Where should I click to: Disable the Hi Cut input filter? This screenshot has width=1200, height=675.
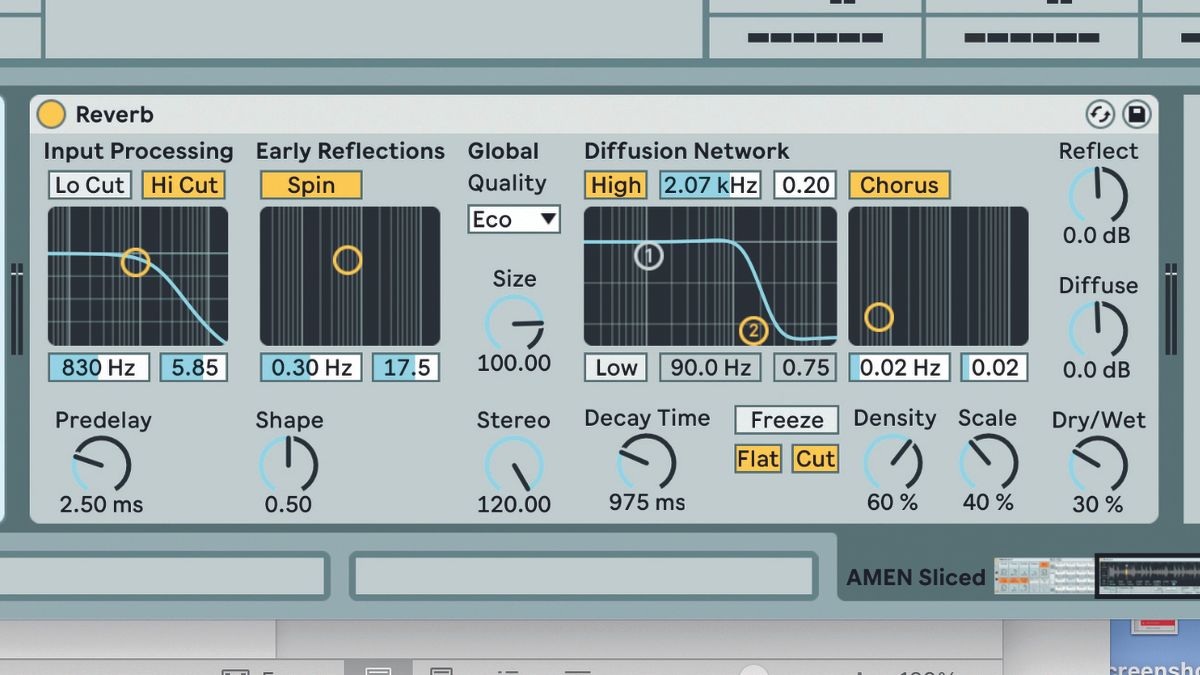183,184
